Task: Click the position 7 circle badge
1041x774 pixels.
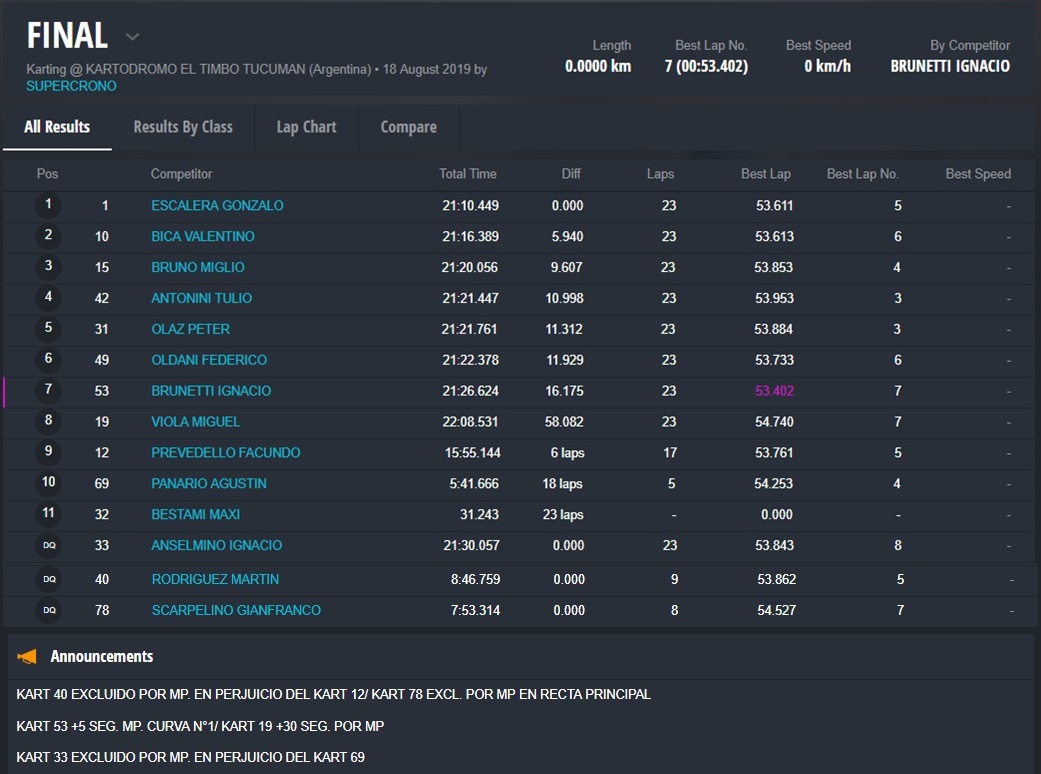Action: pos(48,391)
